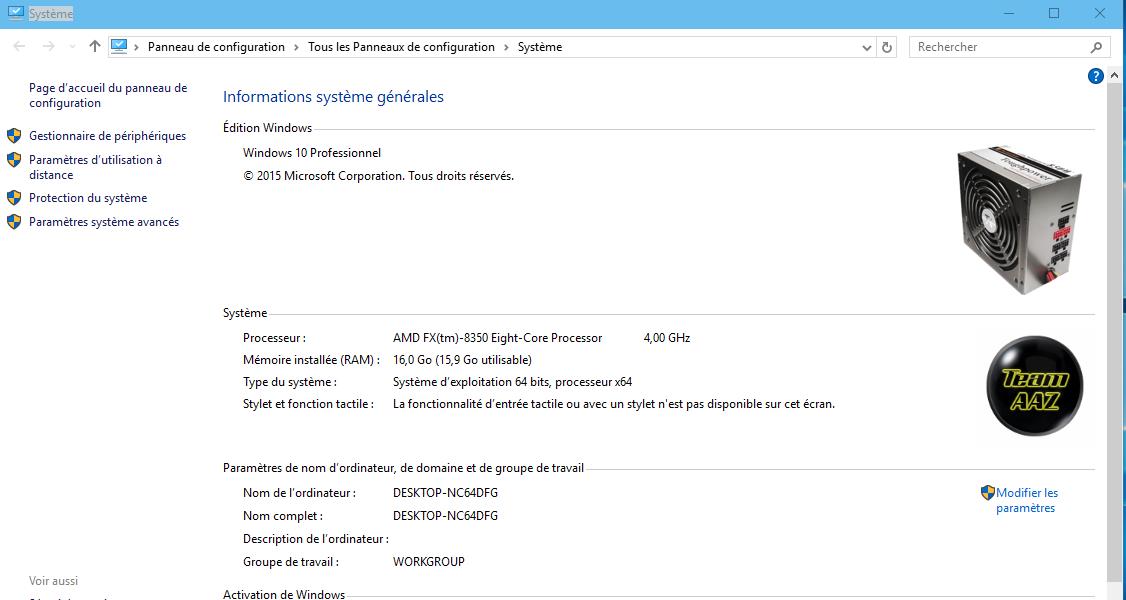This screenshot has height=600, width=1126.
Task: Click the computer icon in the address bar
Action: 119,47
